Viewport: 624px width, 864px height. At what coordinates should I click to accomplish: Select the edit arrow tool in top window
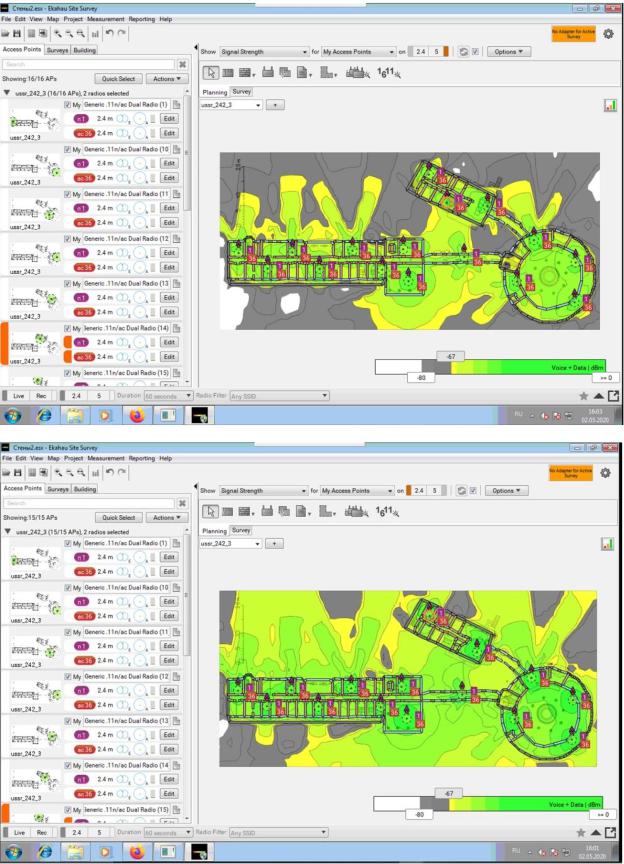click(x=211, y=73)
